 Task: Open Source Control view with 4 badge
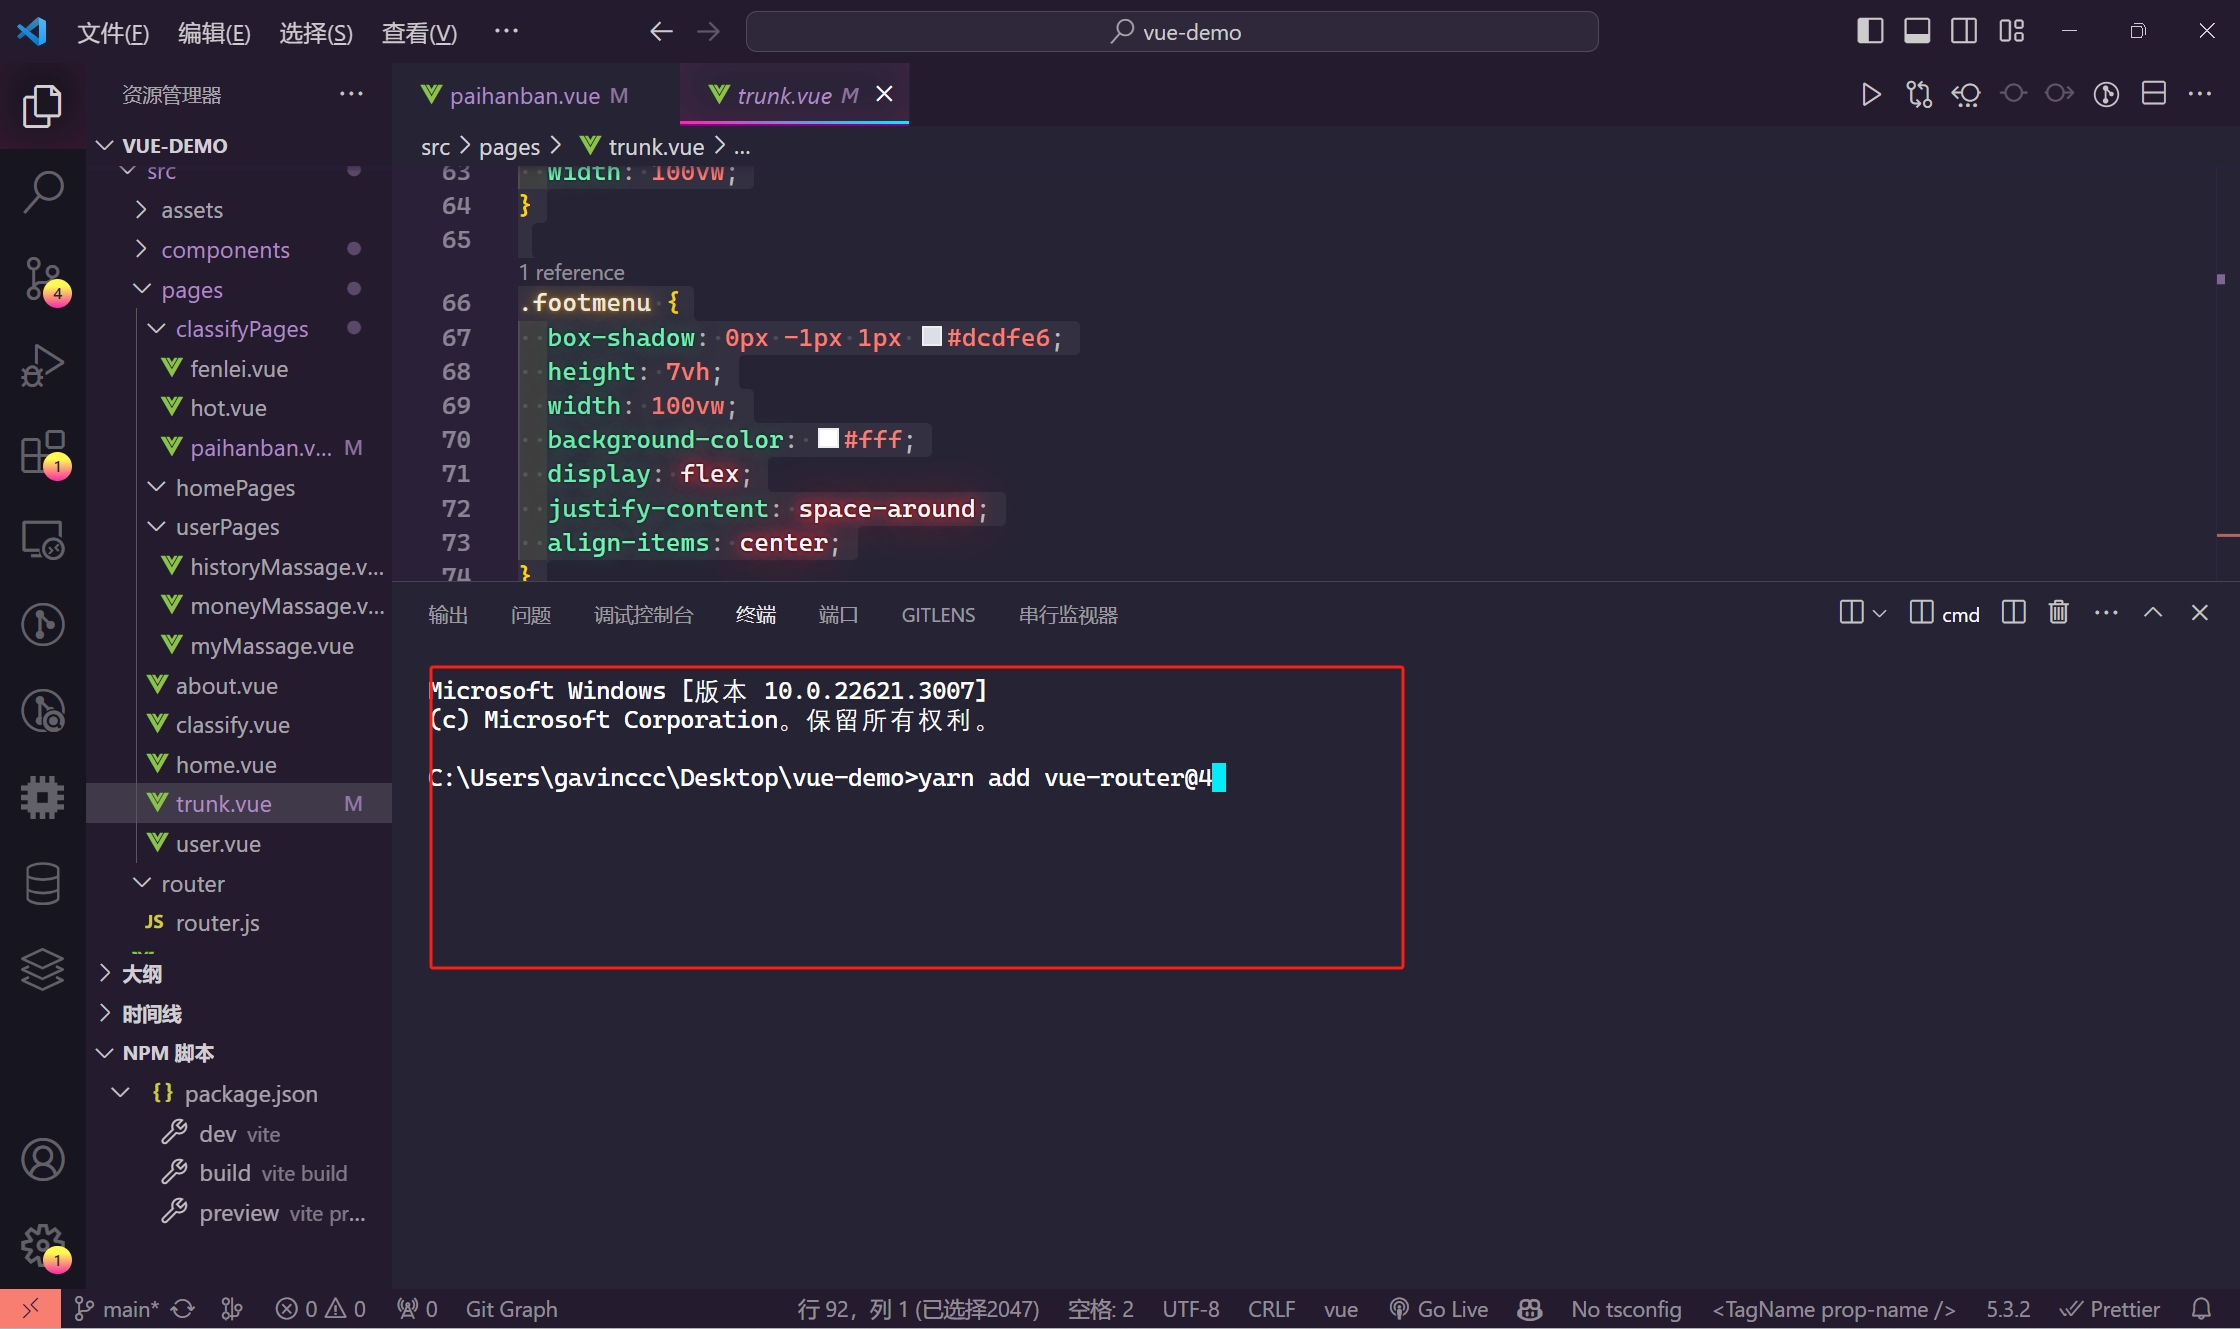point(42,279)
